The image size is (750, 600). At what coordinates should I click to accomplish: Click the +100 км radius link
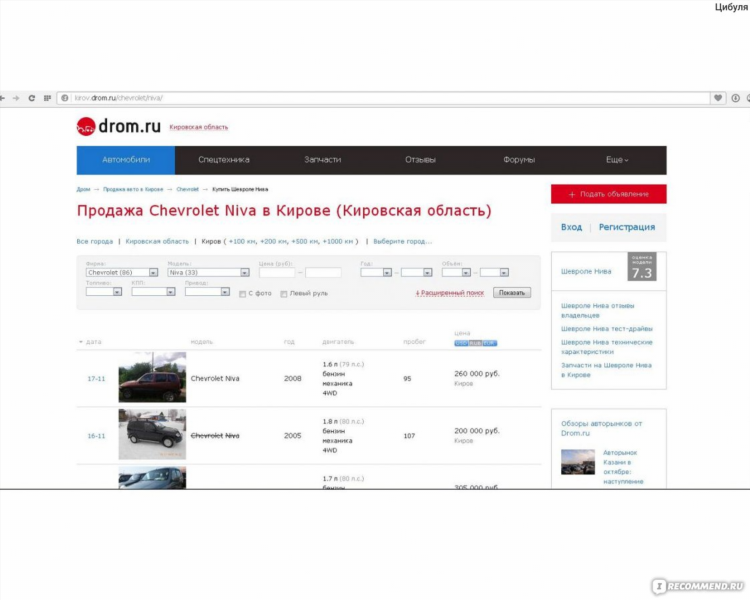(x=242, y=242)
